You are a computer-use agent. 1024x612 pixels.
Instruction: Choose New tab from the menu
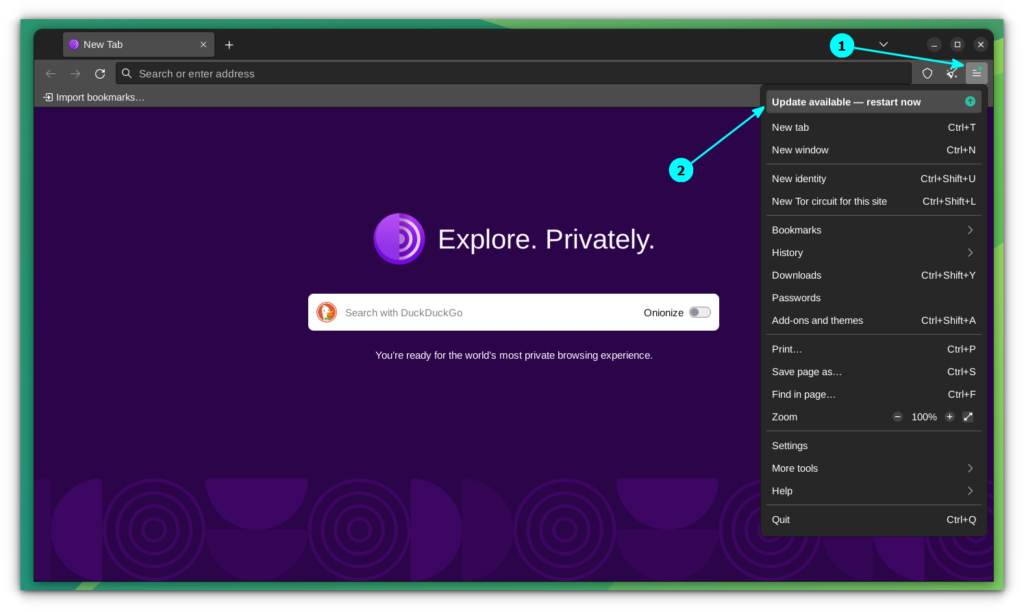click(x=873, y=127)
